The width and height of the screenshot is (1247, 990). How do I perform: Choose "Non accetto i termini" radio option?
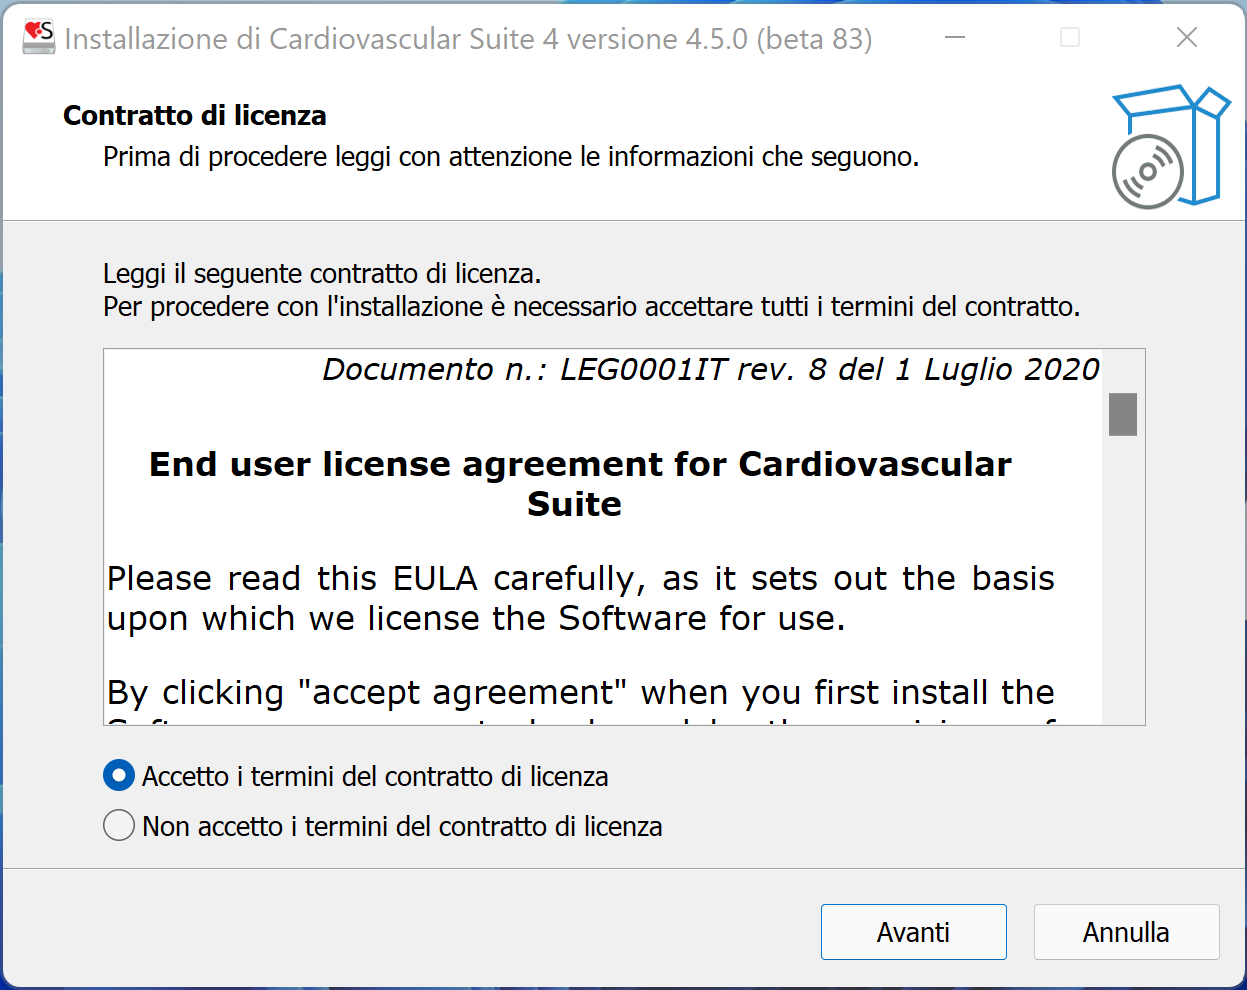click(x=119, y=826)
